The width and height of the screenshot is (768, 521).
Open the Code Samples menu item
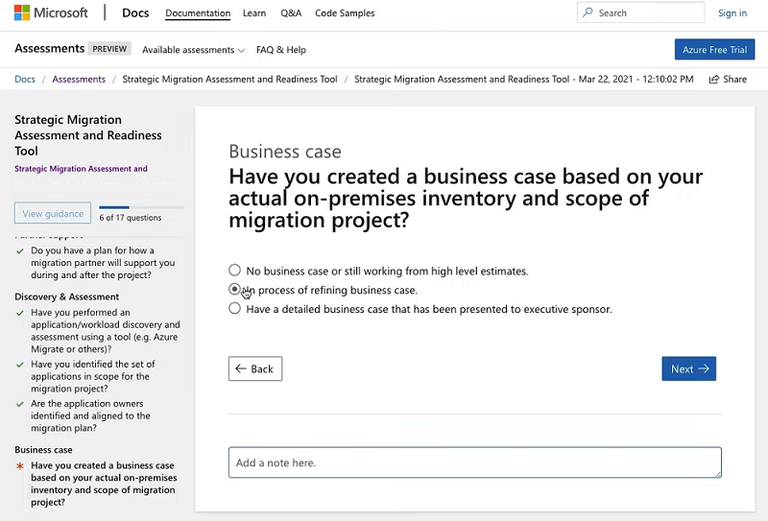[x=346, y=13]
